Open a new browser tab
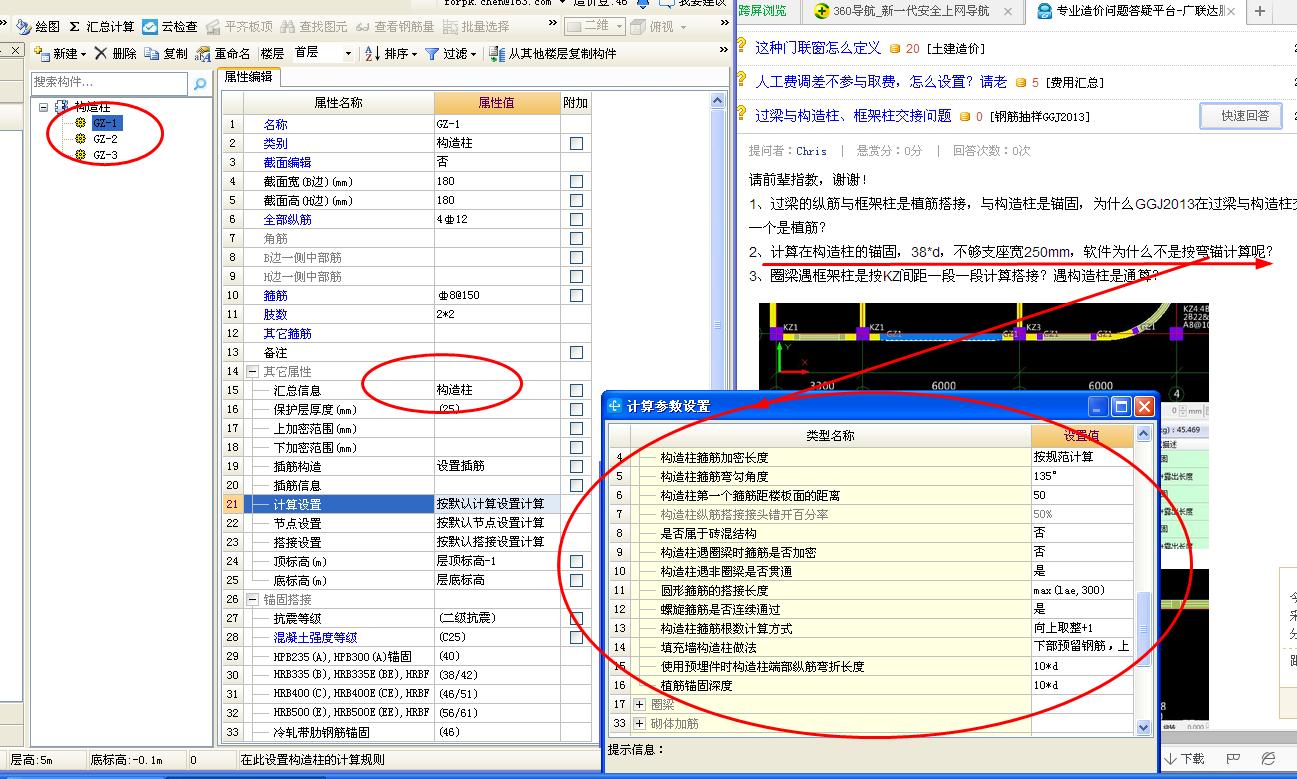This screenshot has width=1297, height=779. [1259, 11]
